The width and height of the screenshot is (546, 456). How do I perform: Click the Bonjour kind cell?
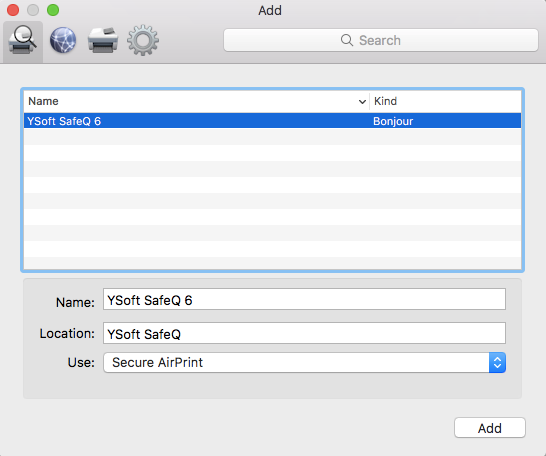[393, 121]
